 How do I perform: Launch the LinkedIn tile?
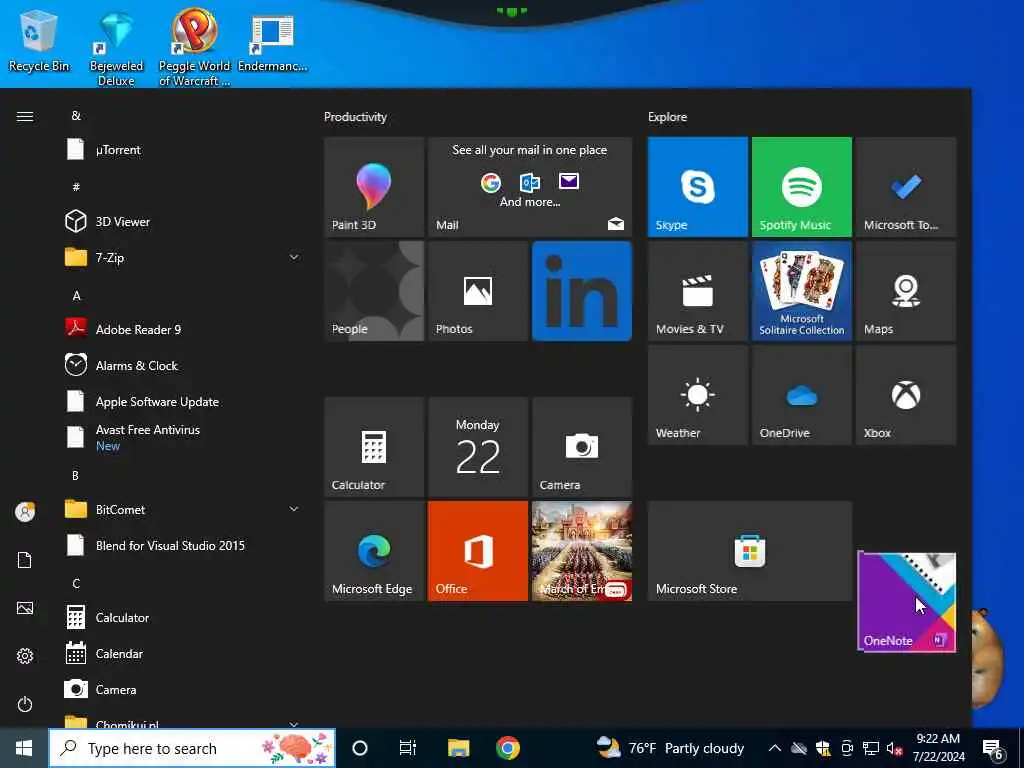click(x=582, y=291)
